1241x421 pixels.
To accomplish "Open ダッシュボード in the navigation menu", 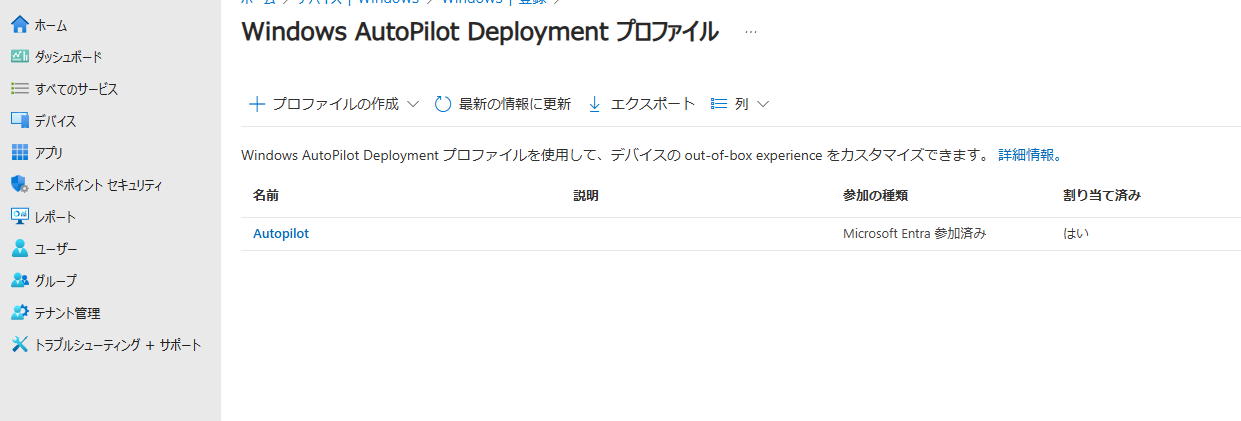I will point(68,57).
